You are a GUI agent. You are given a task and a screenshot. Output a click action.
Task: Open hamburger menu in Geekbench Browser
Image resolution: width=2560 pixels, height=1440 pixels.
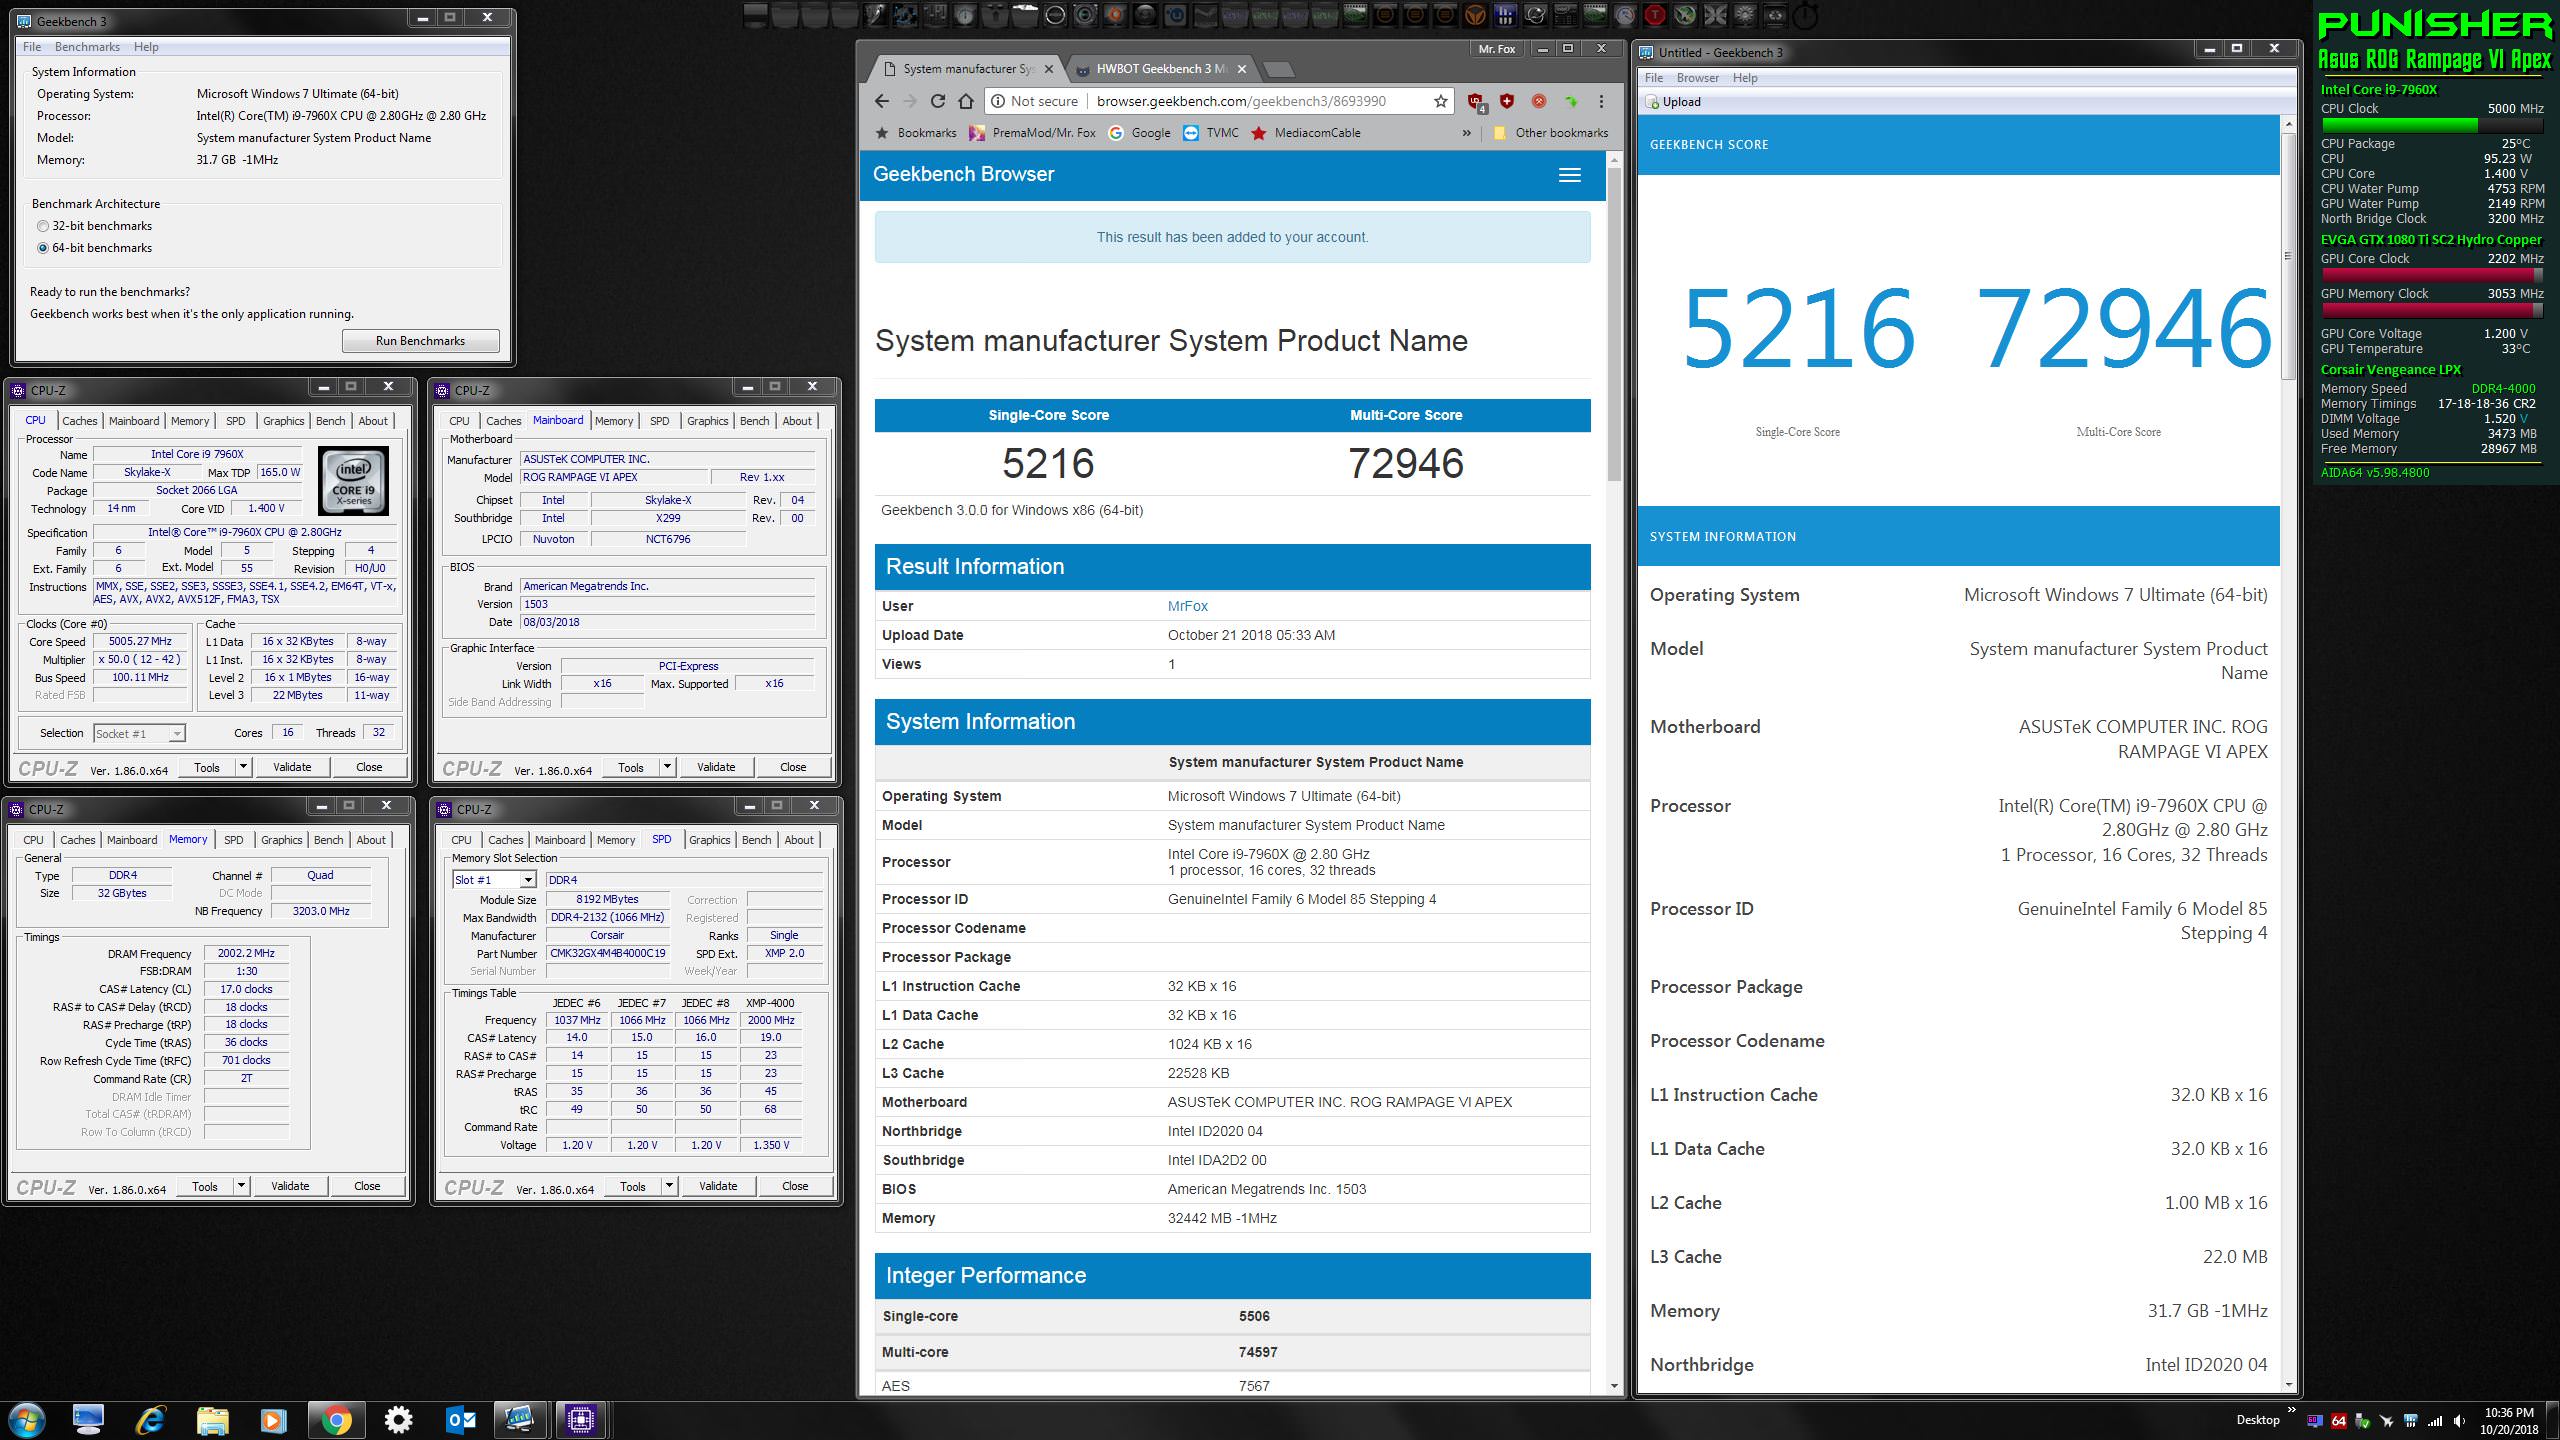pos(1570,175)
